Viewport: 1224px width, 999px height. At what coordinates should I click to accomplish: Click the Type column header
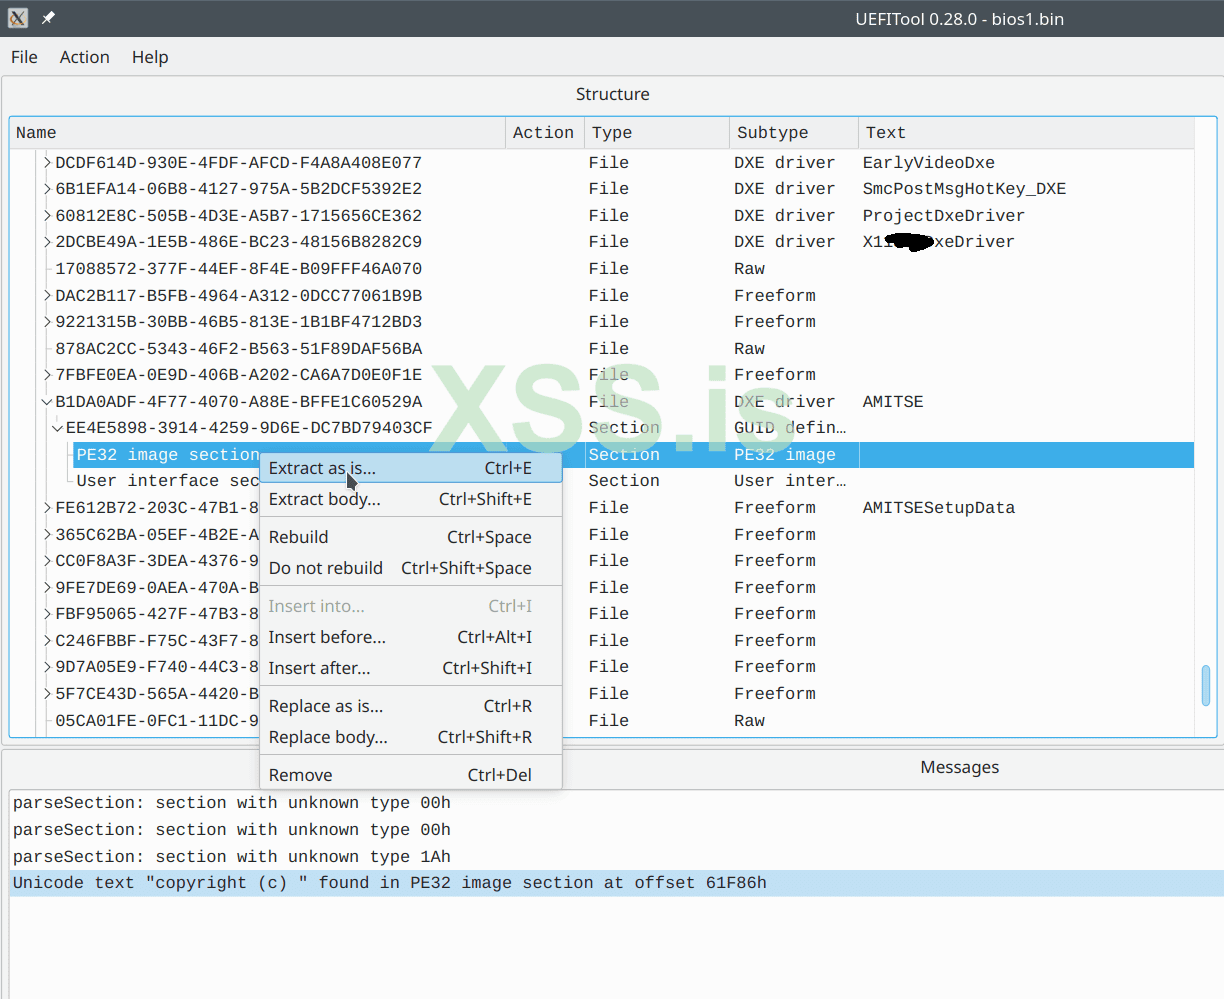point(657,132)
